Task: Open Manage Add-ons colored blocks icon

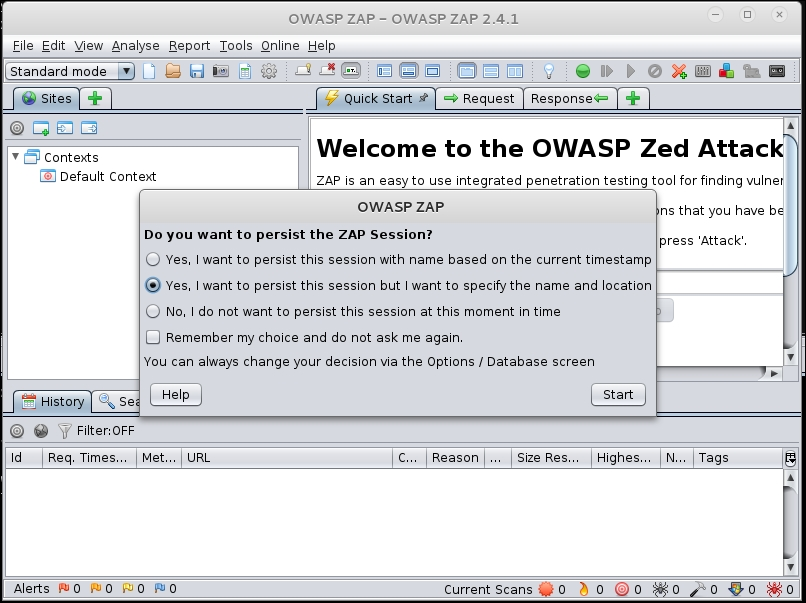Action: click(726, 71)
